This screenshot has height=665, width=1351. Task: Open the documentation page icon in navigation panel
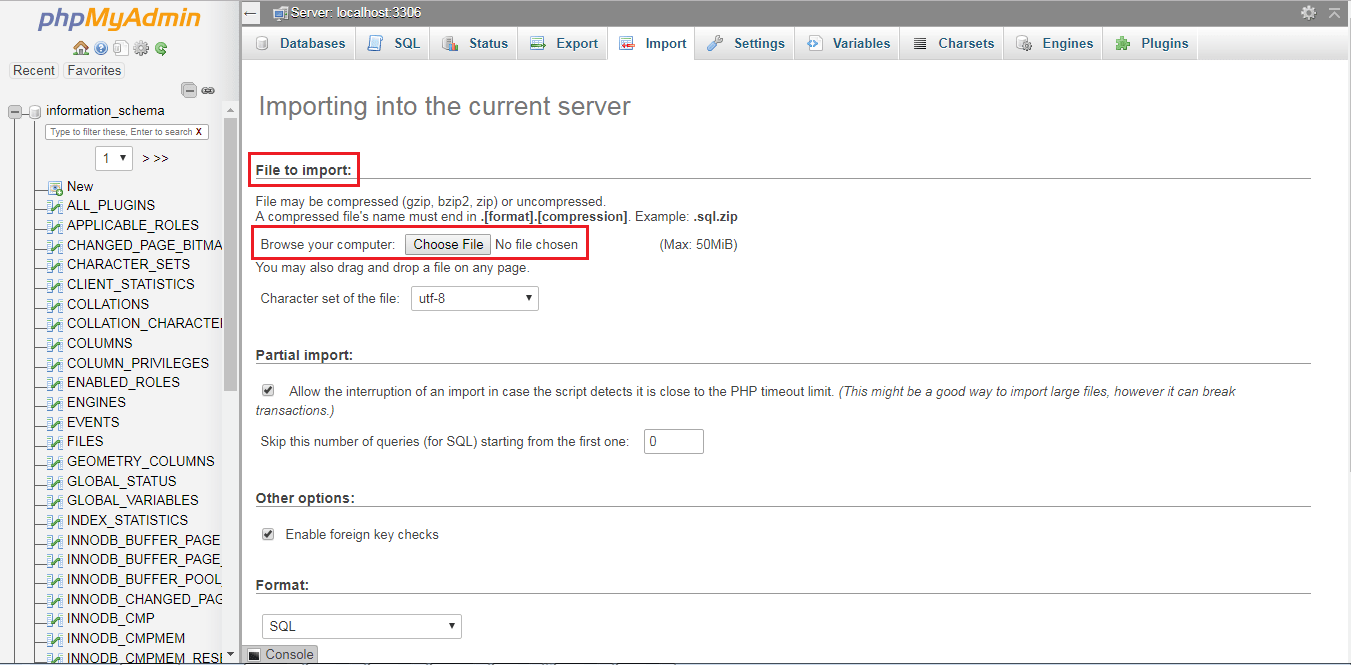tap(121, 47)
